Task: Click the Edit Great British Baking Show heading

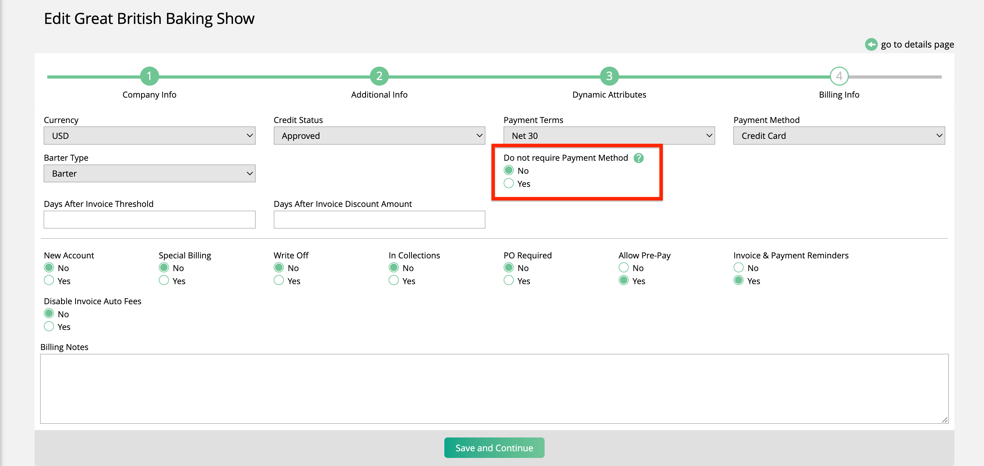Action: coord(149,19)
